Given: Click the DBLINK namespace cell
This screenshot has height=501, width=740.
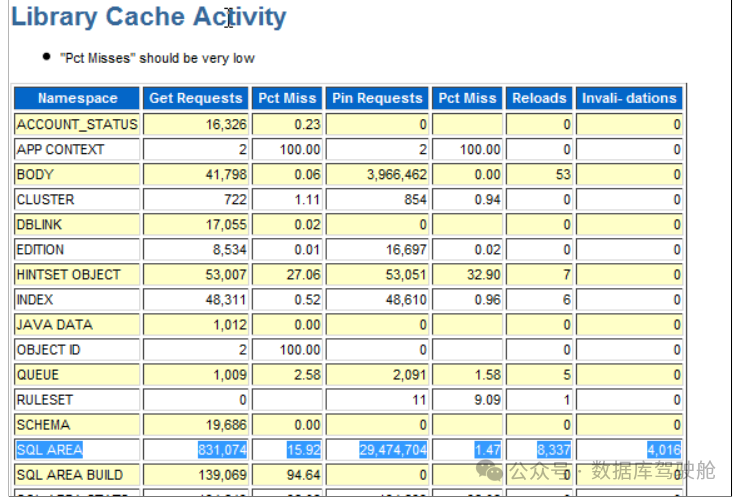Looking at the screenshot, I should (x=77, y=225).
